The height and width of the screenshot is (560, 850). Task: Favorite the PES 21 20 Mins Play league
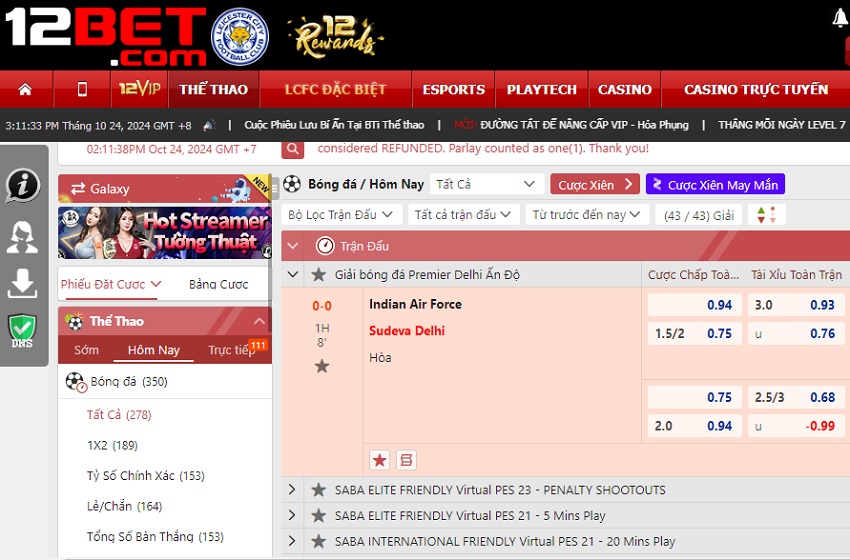[x=319, y=541]
